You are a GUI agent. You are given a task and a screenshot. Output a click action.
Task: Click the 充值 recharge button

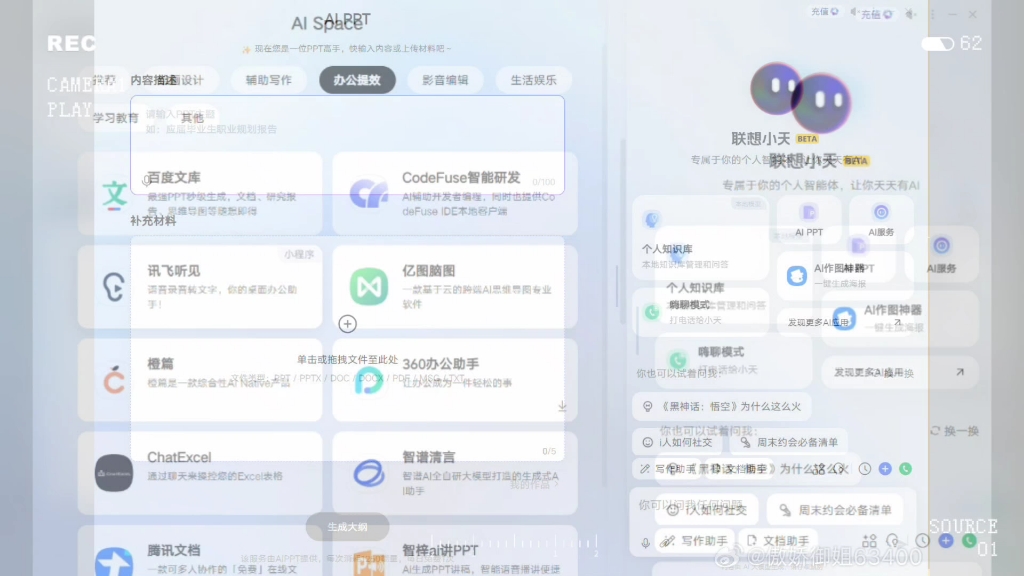[x=823, y=12]
